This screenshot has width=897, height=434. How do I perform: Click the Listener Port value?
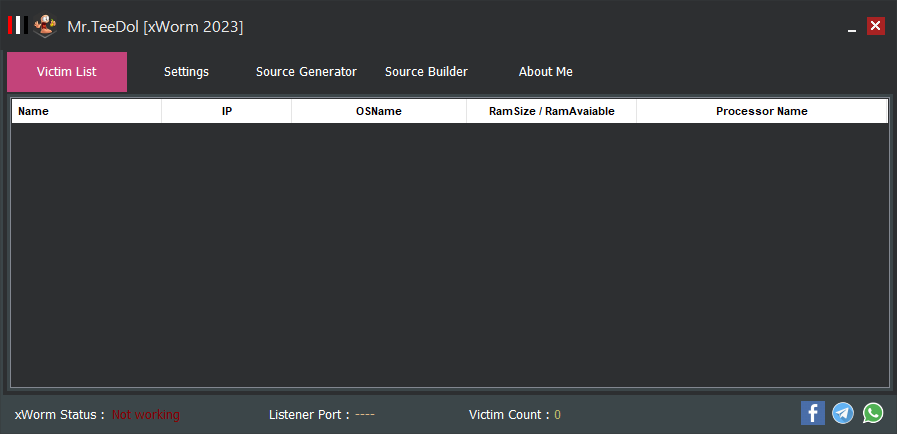(365, 414)
